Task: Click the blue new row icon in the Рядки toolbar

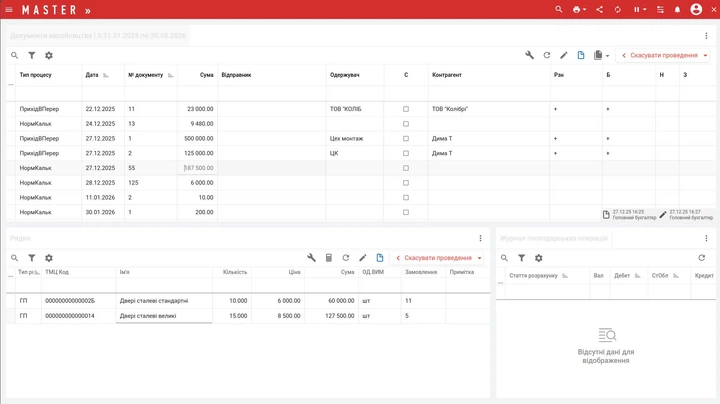Action: [380, 258]
